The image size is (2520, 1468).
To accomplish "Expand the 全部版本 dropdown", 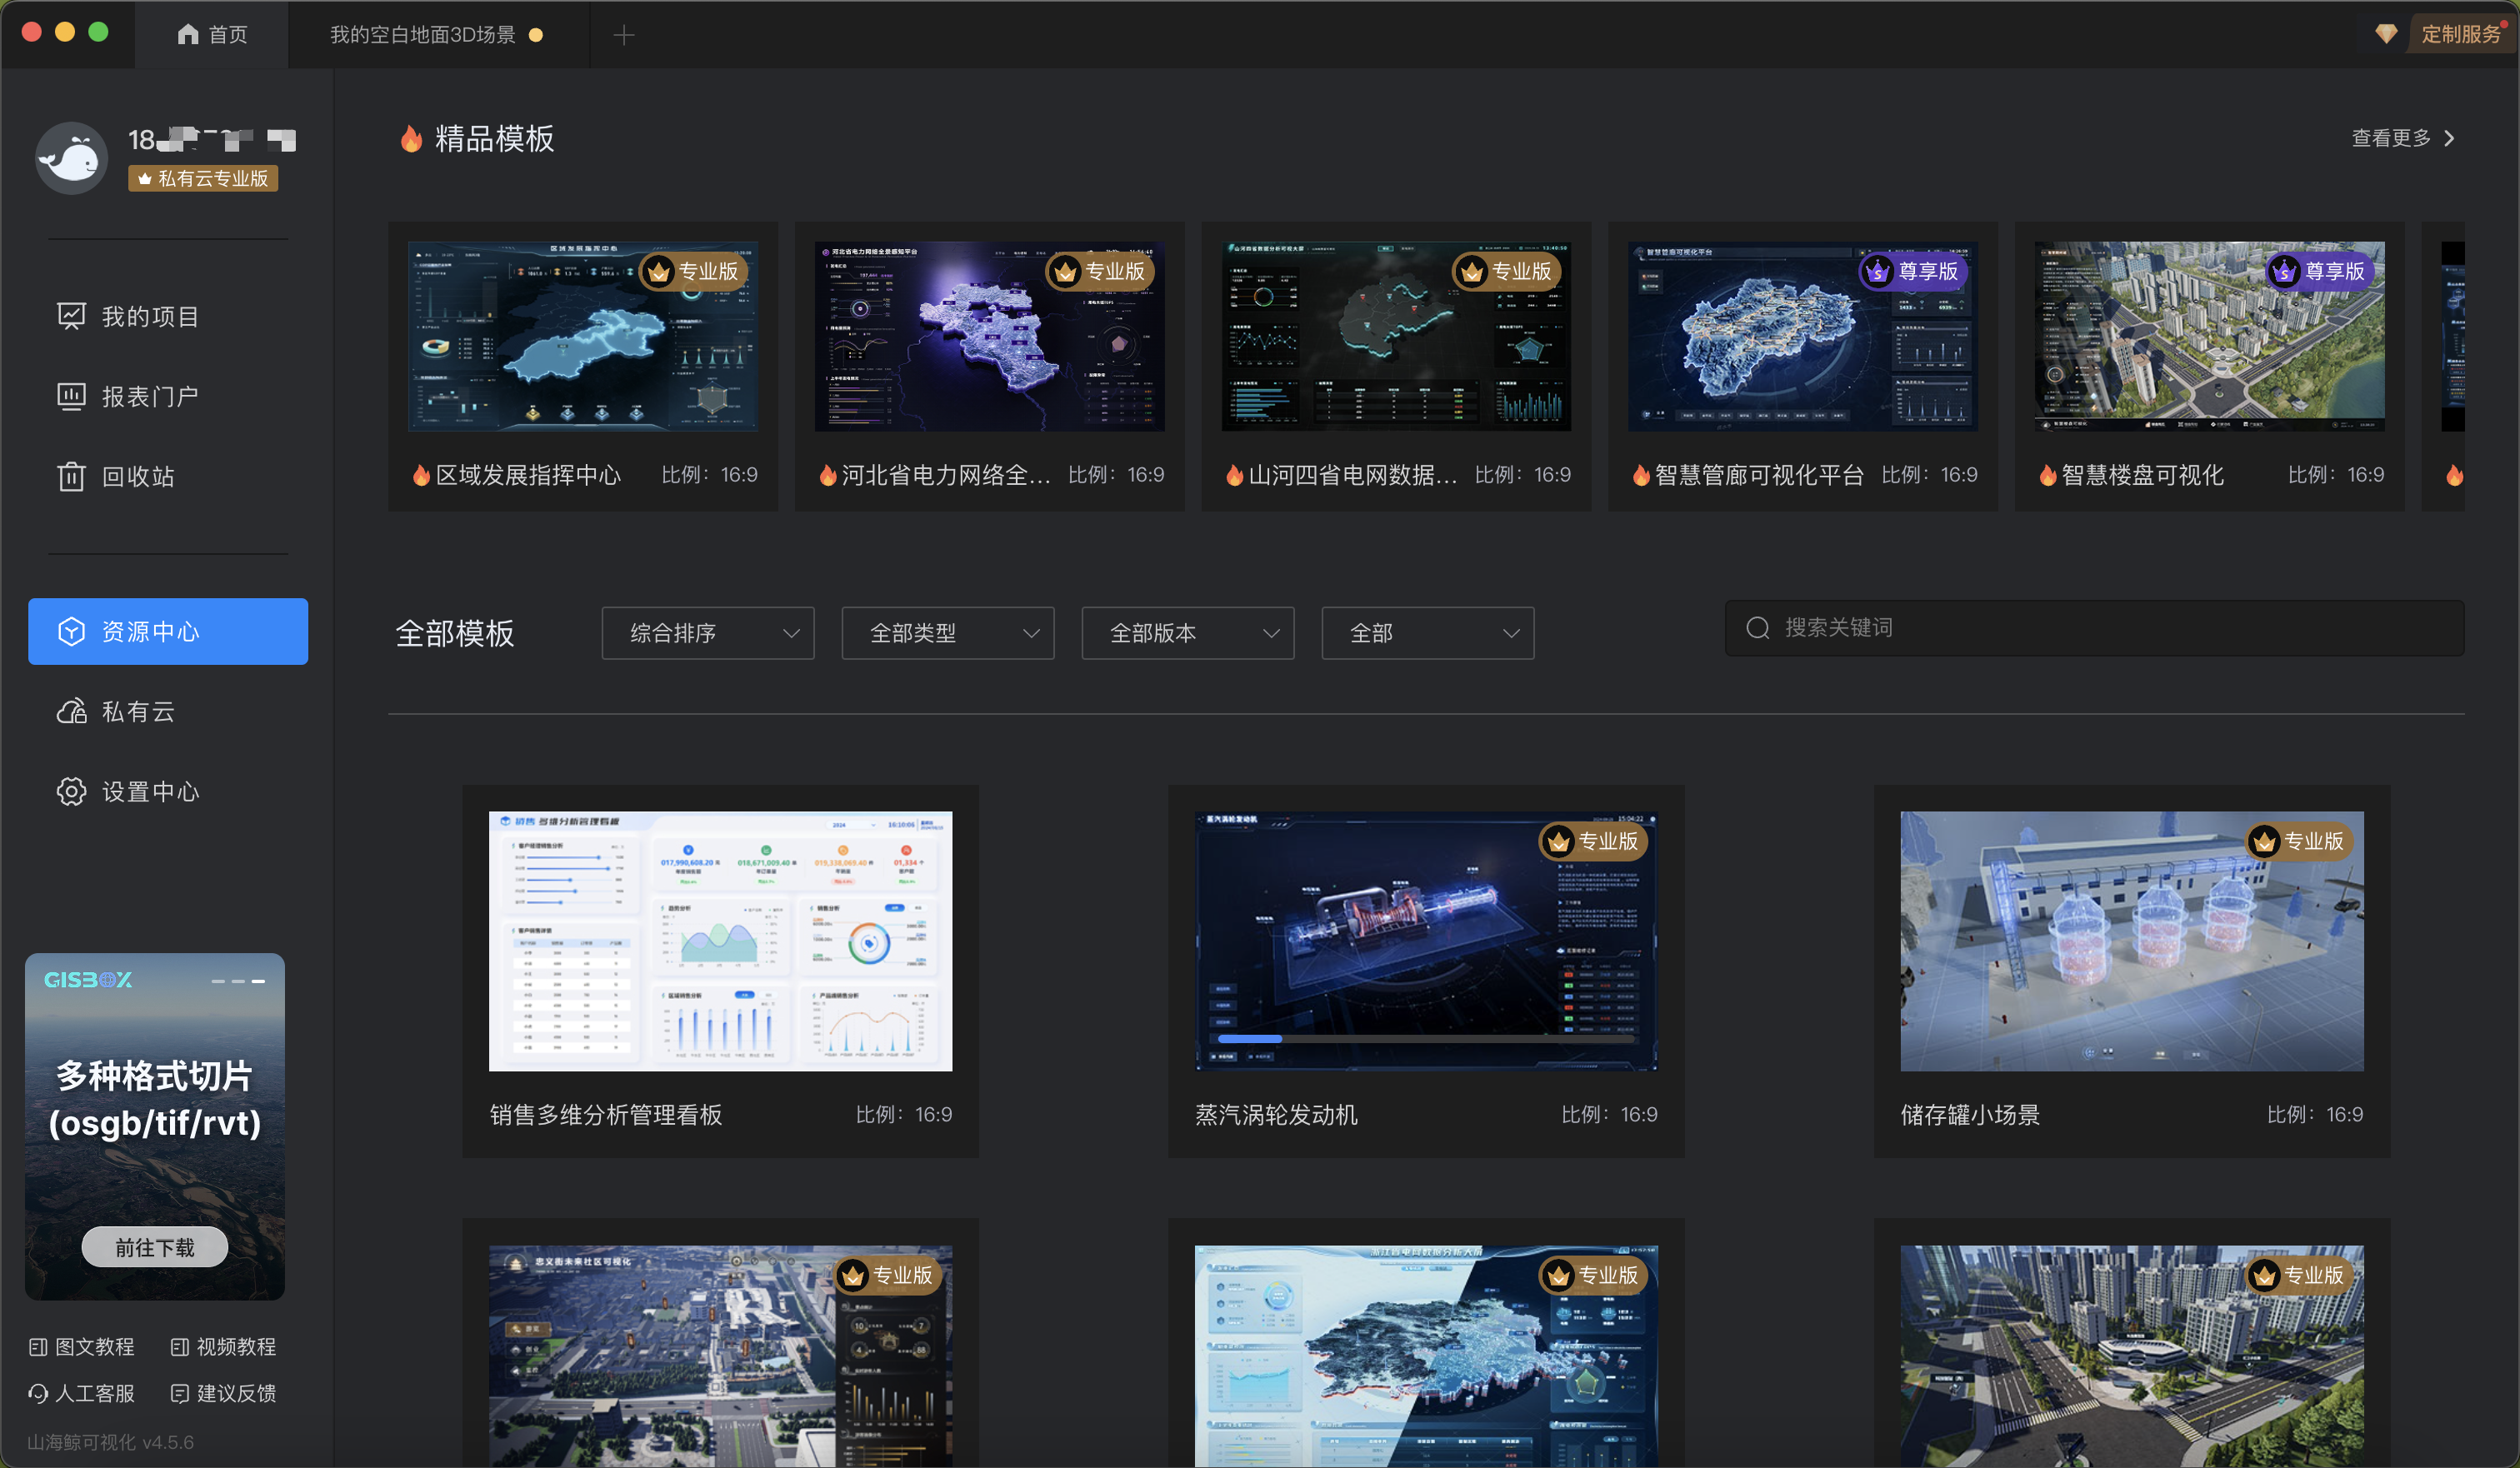I will tap(1188, 633).
